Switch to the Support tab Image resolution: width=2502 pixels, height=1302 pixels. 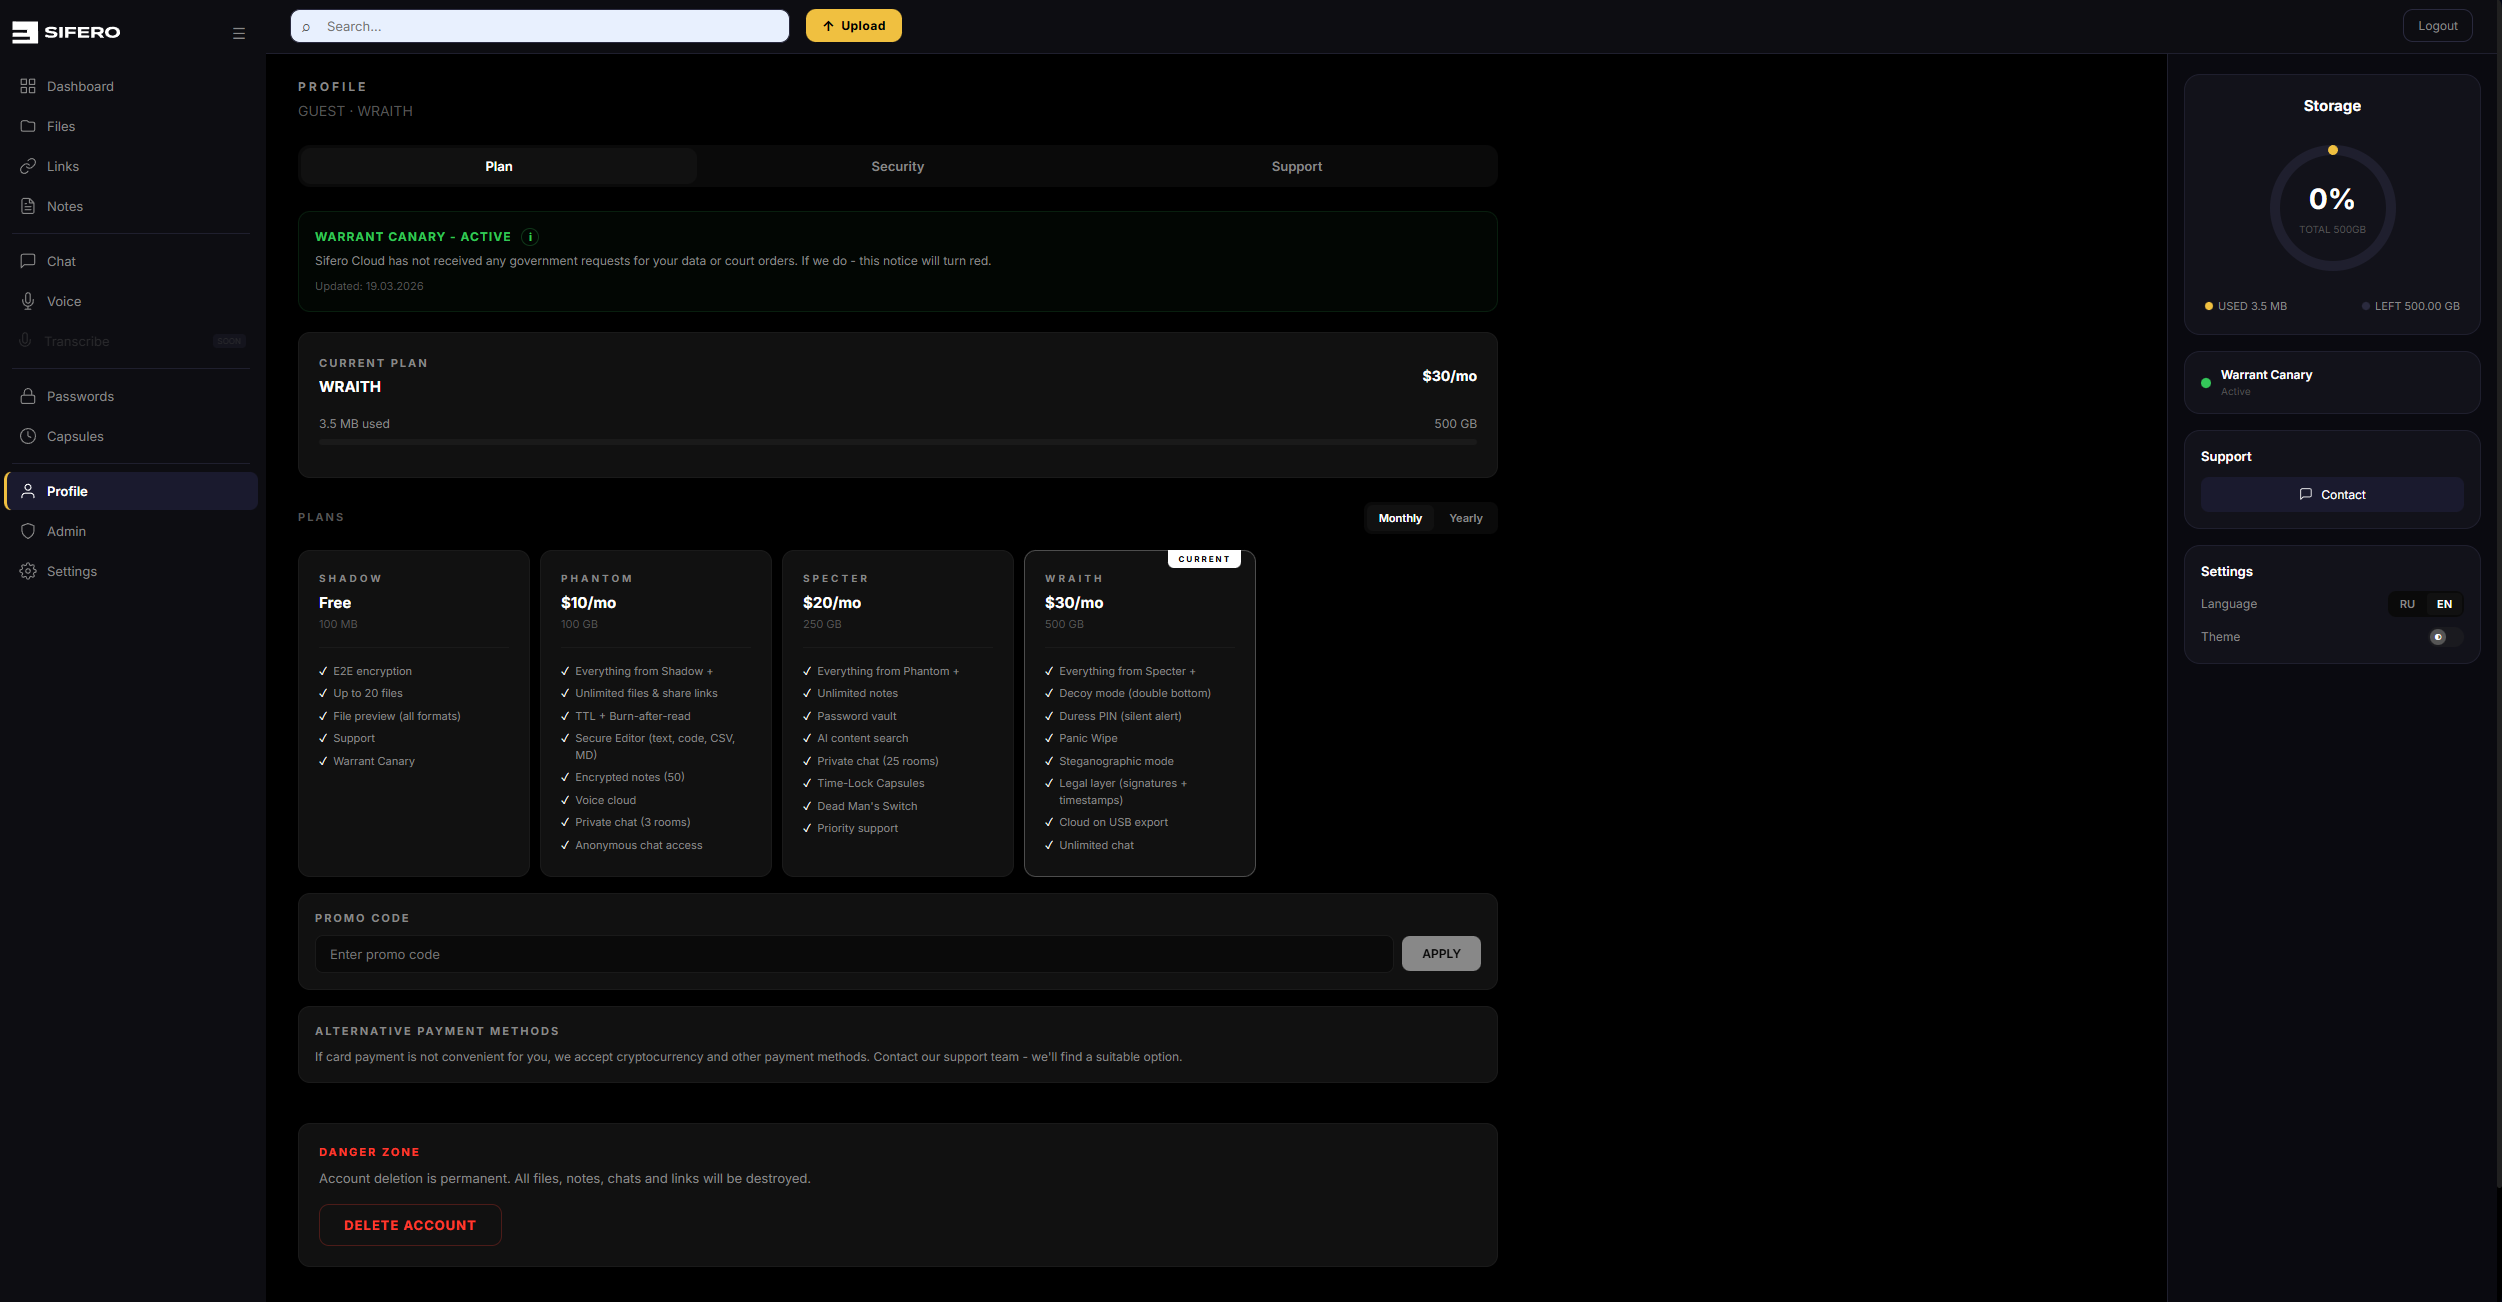click(x=1296, y=166)
